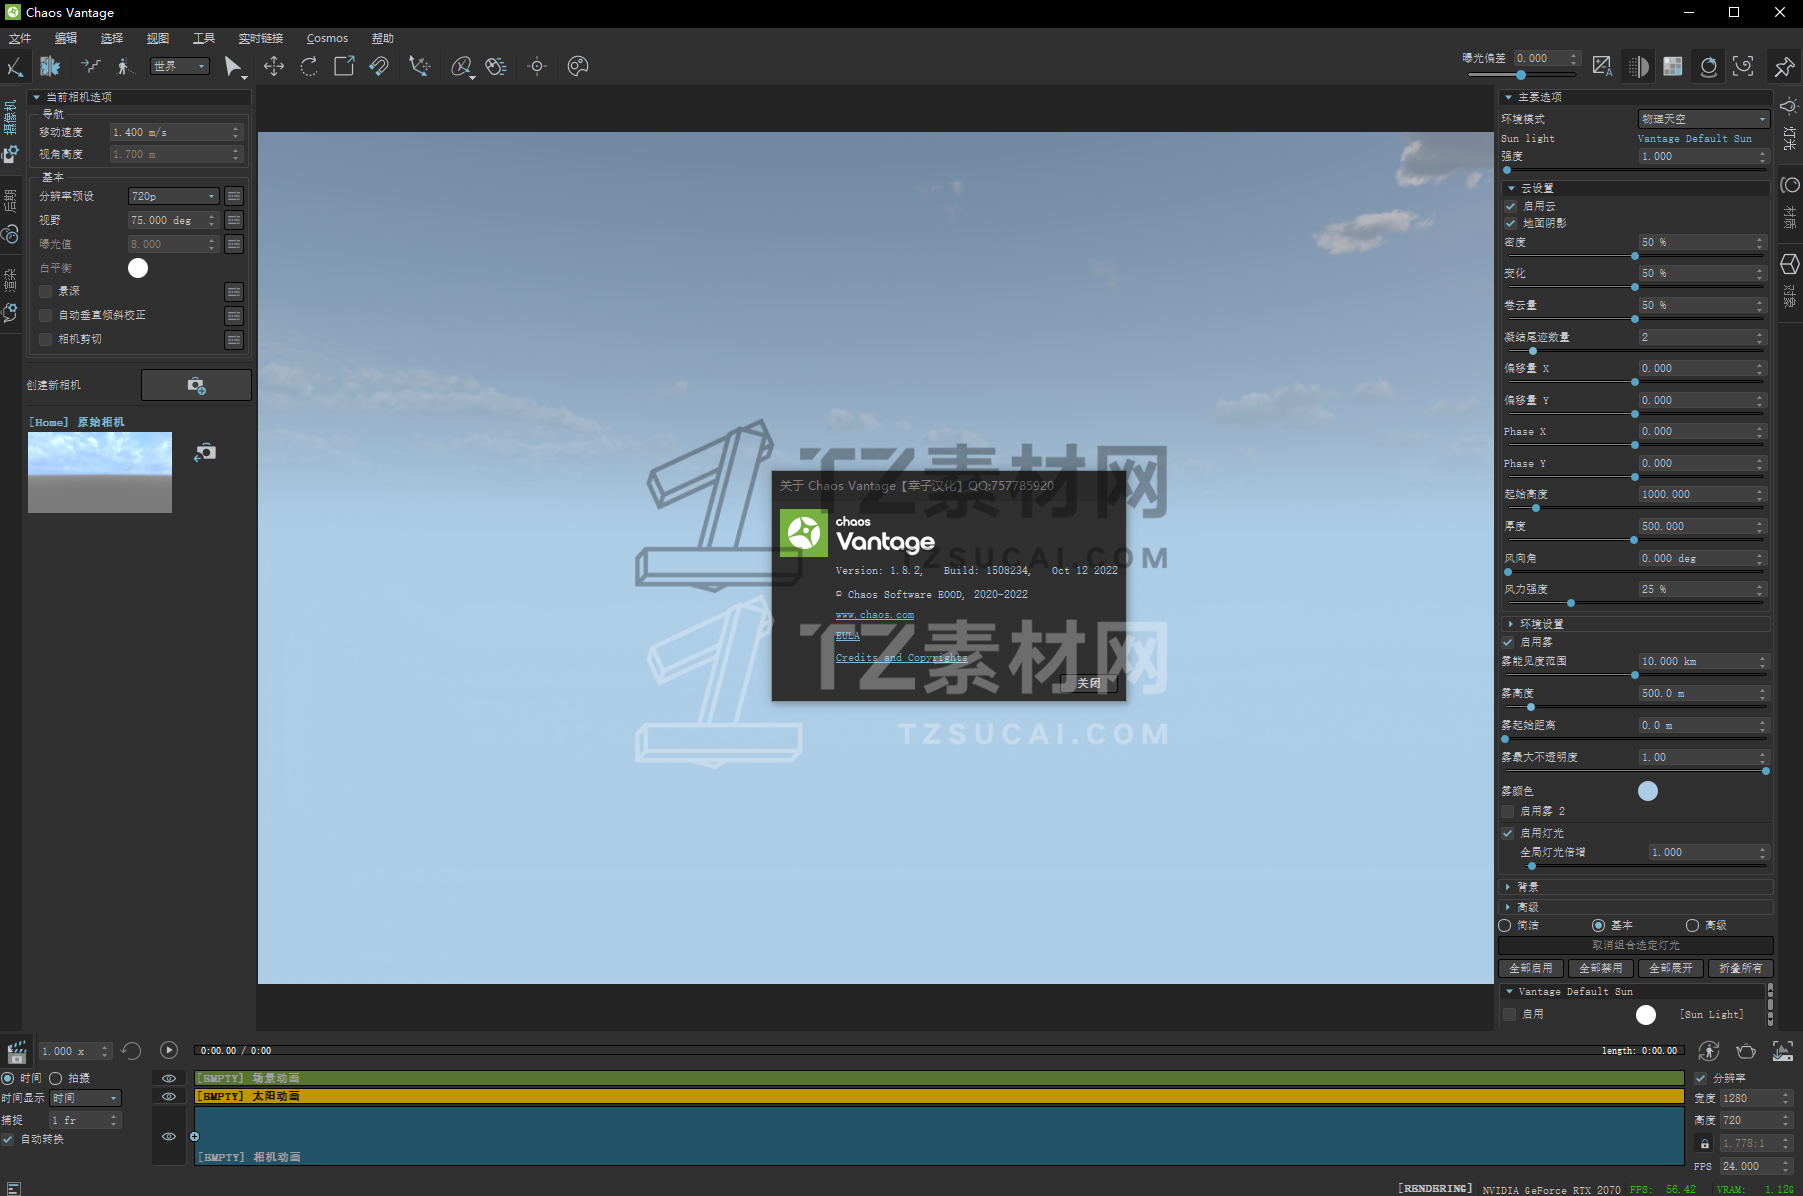1803x1196 pixels.
Task: Open the 工具 tools menu
Action: [204, 38]
